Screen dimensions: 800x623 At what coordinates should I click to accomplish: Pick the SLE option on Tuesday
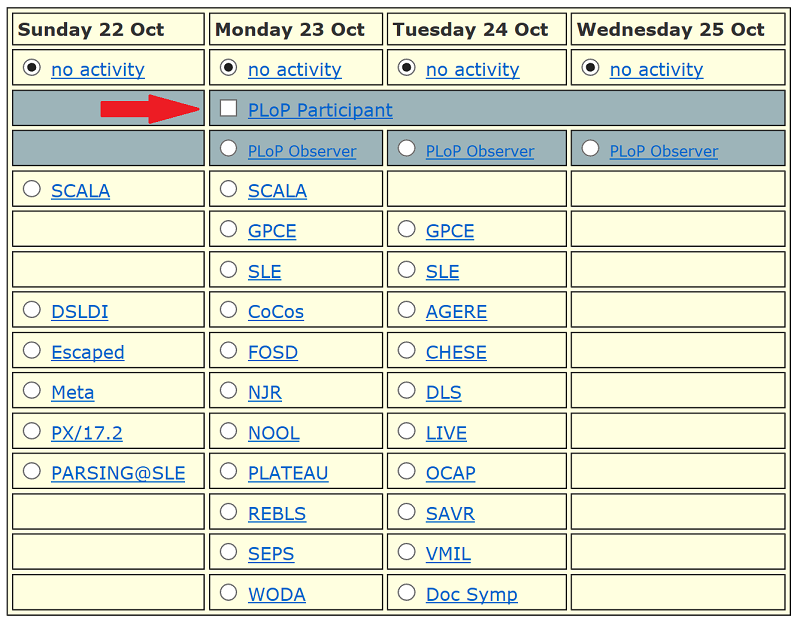click(407, 269)
